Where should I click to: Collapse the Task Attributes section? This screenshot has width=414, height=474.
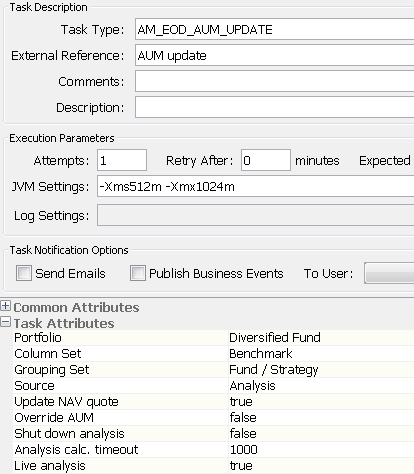pyautogui.click(x=6, y=322)
